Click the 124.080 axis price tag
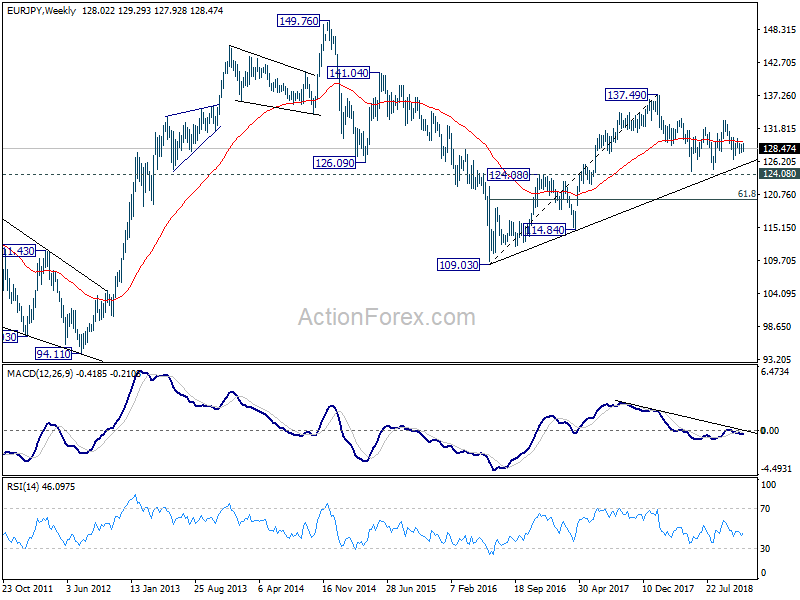The height and width of the screenshot is (600, 800). click(x=779, y=174)
